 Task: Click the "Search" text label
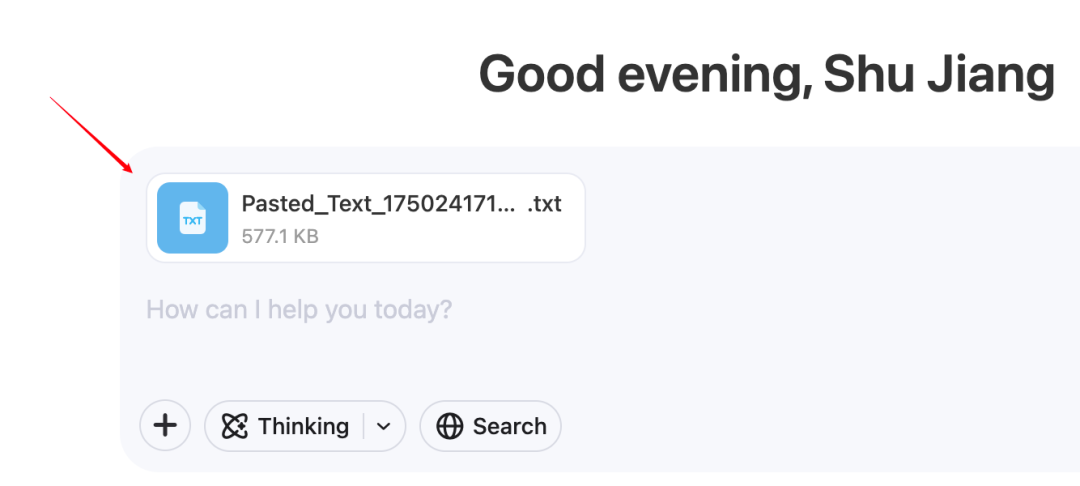[x=509, y=427]
